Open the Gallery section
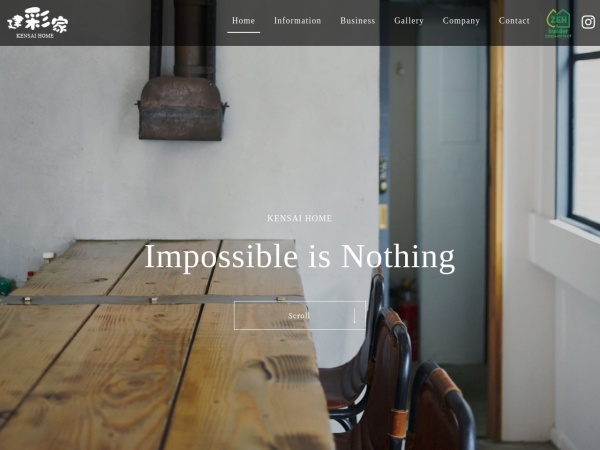The image size is (600, 450). click(x=409, y=21)
